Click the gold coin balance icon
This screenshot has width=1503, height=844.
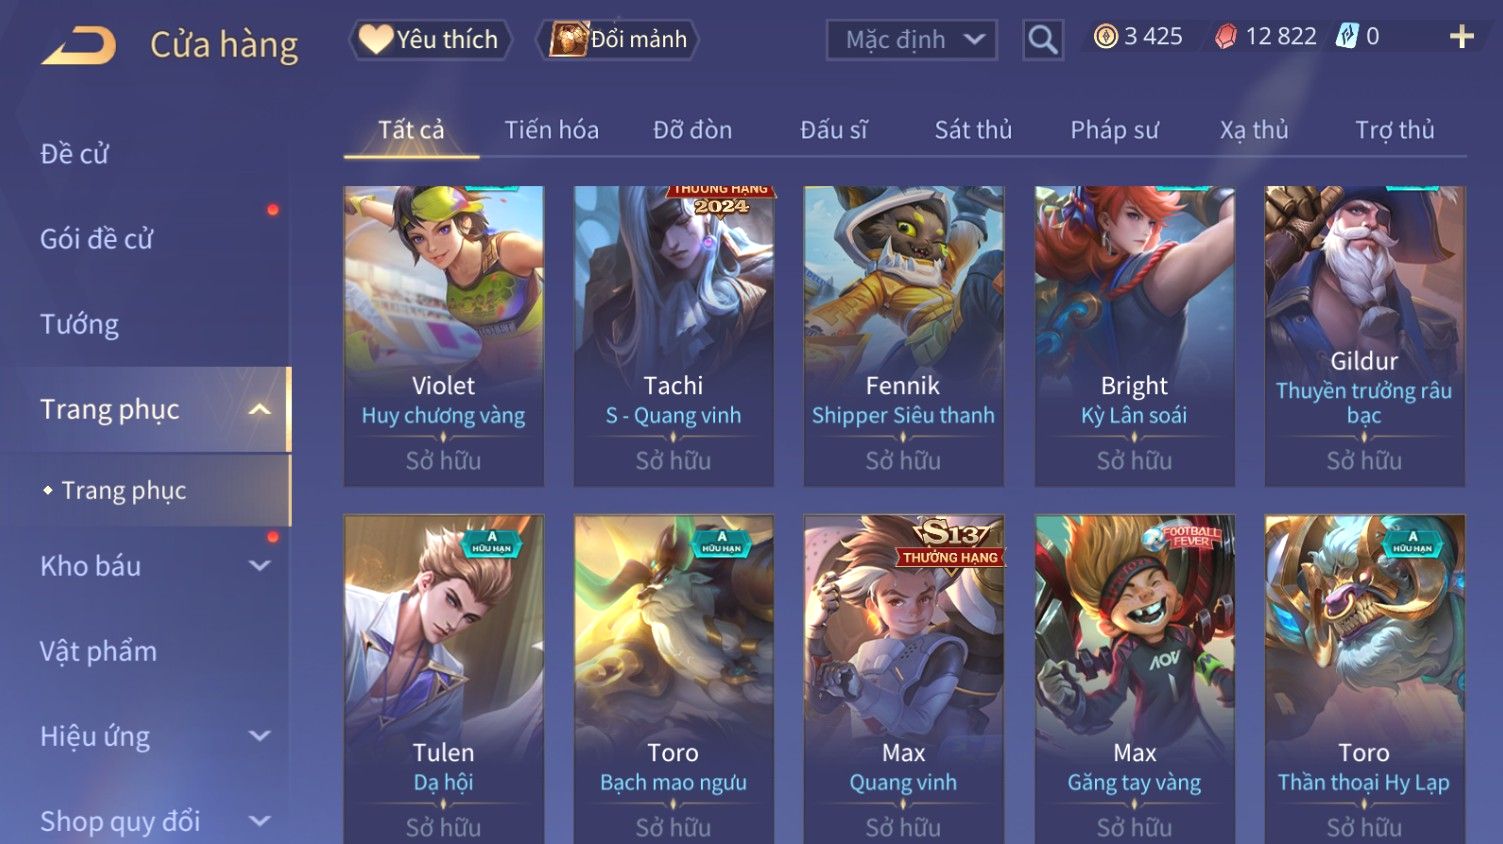click(x=1105, y=37)
